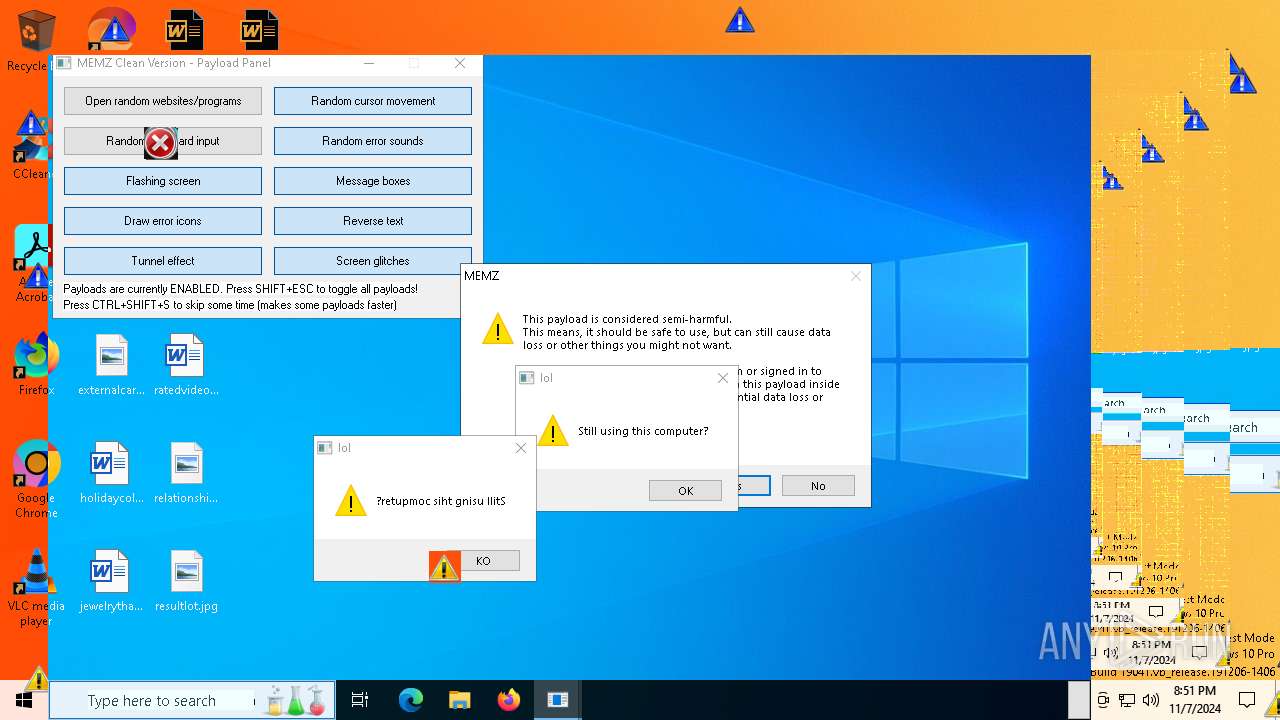Launch Microsoft Edge from taskbar
The image size is (1280, 720).
(411, 700)
